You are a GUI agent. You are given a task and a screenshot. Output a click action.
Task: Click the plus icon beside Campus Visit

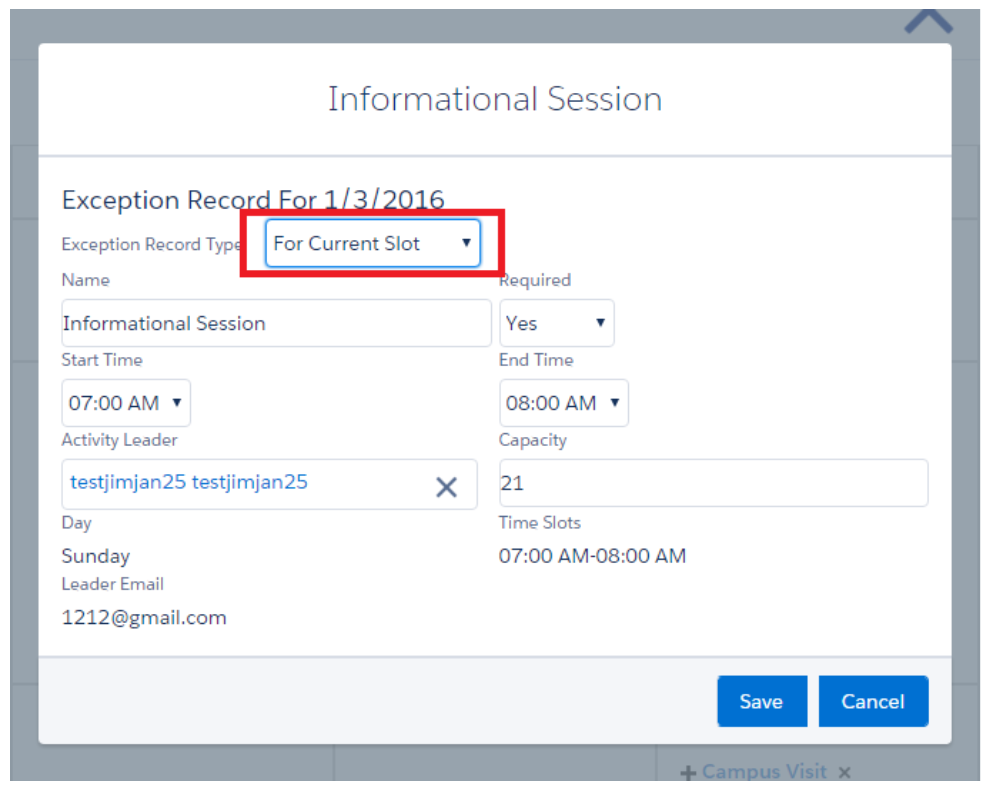(688, 773)
